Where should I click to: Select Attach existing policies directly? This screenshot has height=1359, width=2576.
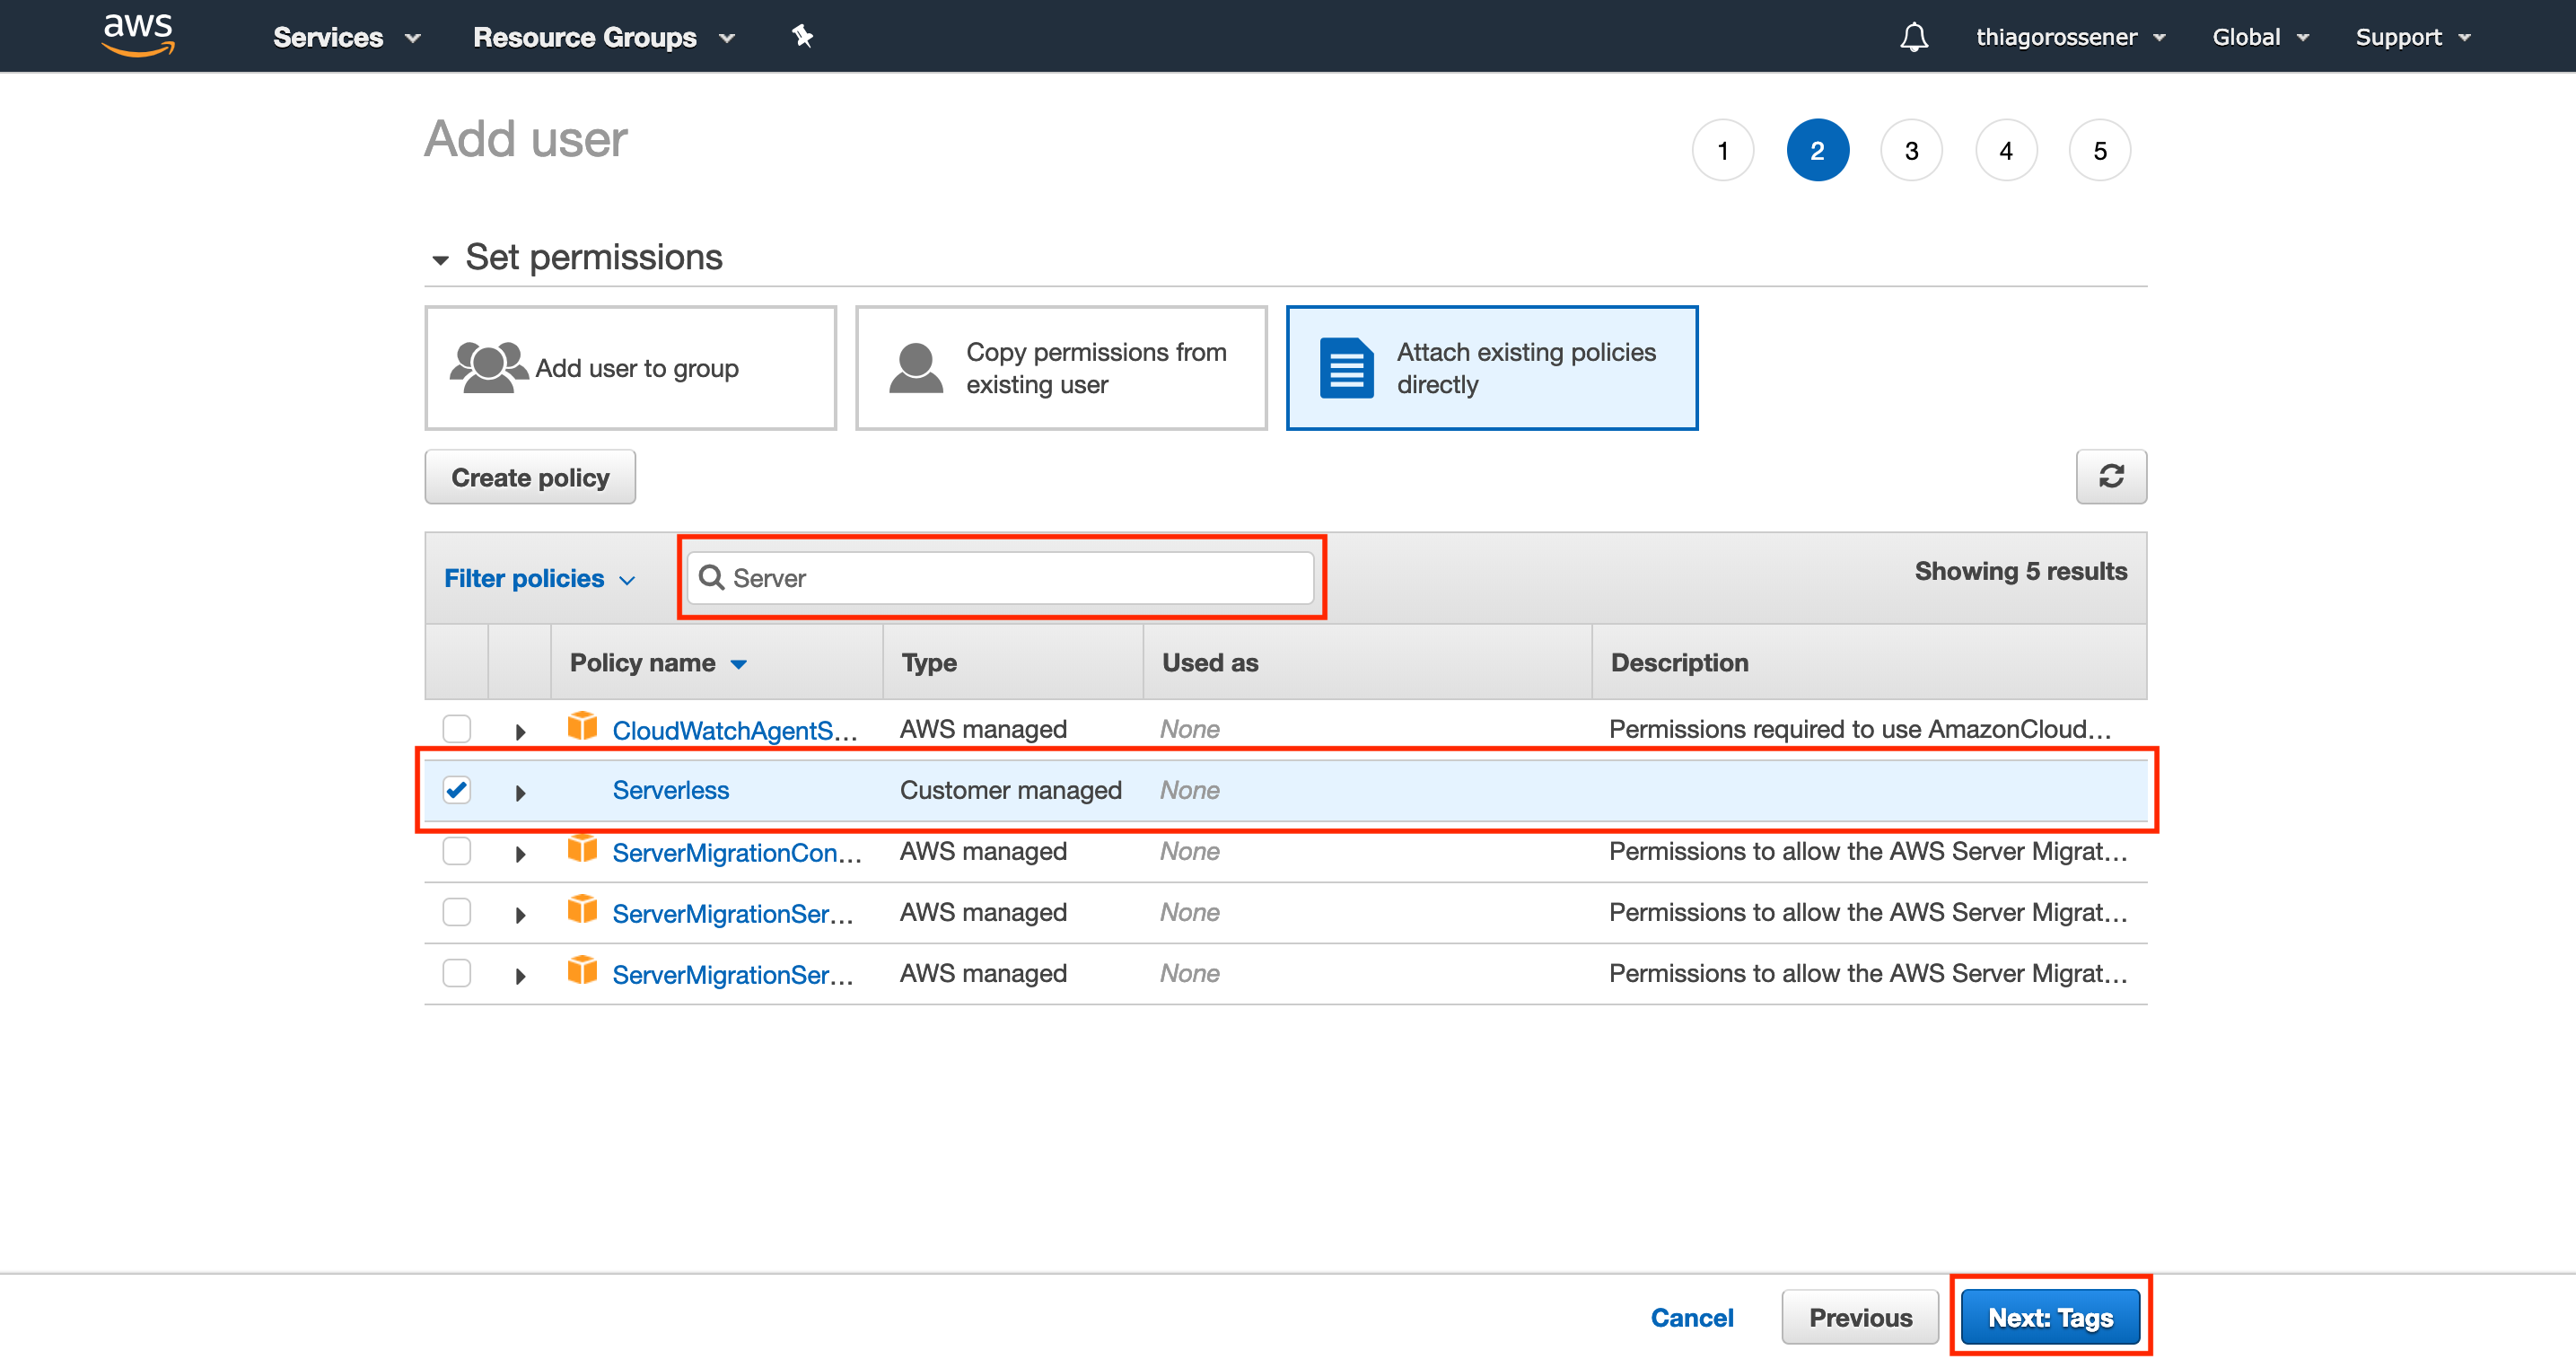[x=1491, y=368]
